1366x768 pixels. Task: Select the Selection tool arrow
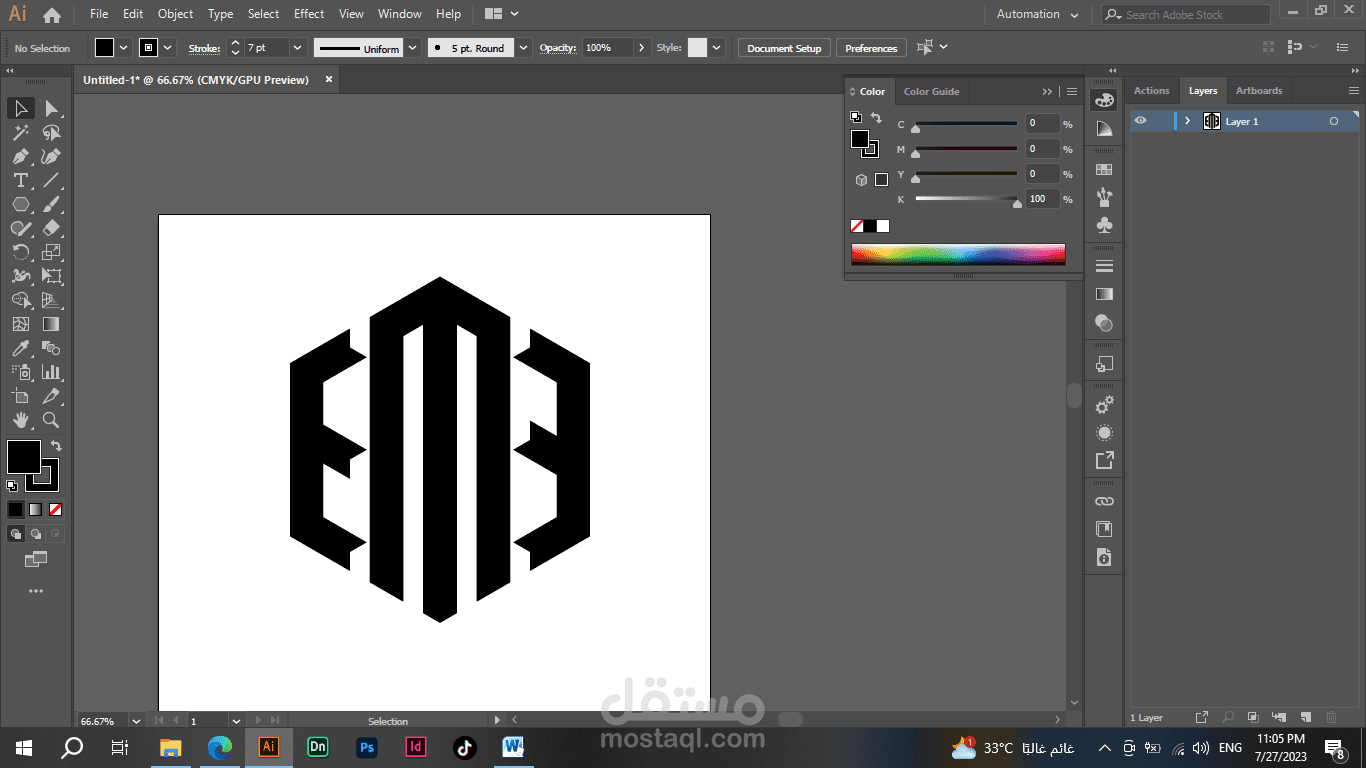point(20,108)
